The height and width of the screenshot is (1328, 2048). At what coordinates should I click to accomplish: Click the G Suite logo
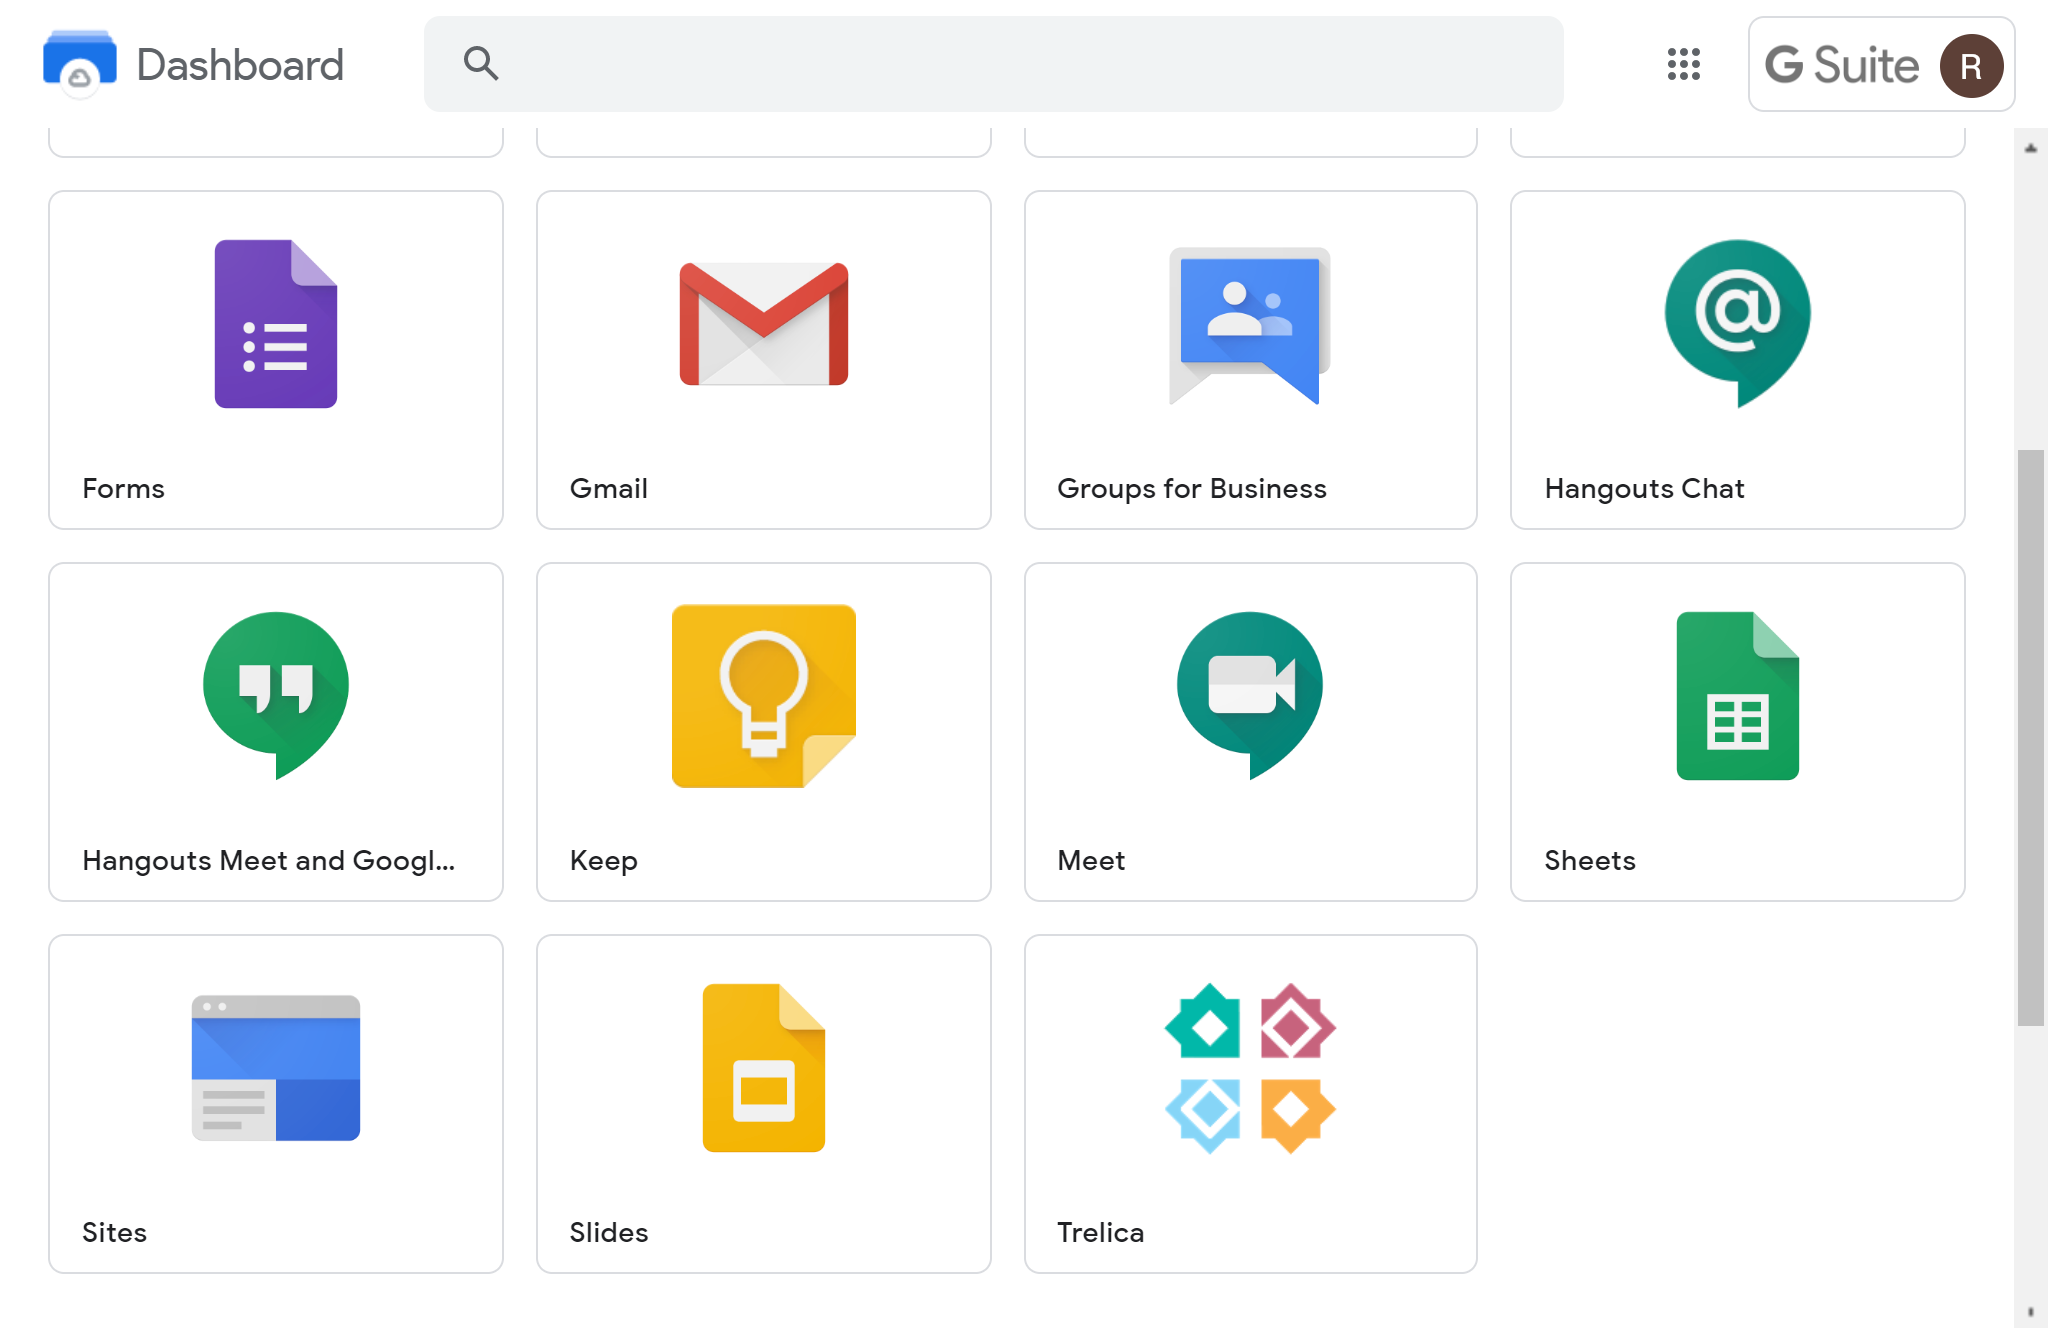pyautogui.click(x=1841, y=65)
